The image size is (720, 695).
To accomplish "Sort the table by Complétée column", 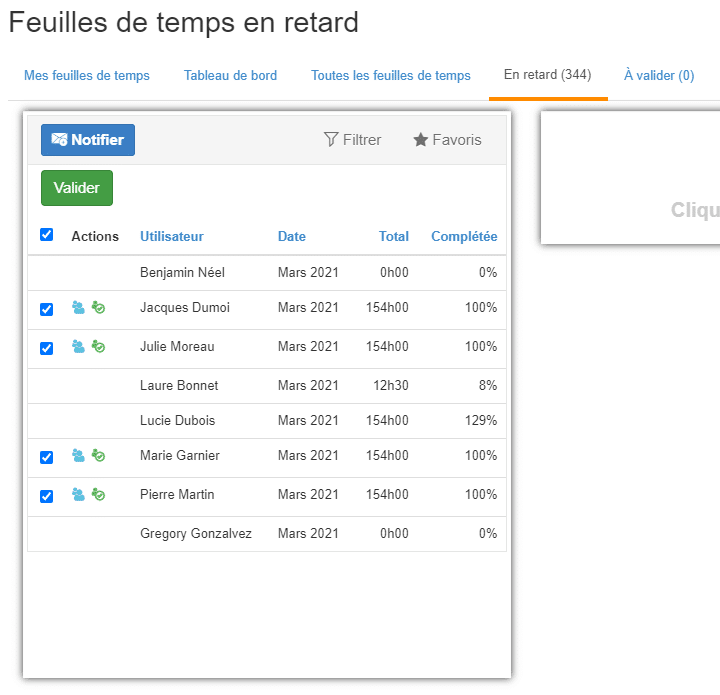I will coord(463,237).
